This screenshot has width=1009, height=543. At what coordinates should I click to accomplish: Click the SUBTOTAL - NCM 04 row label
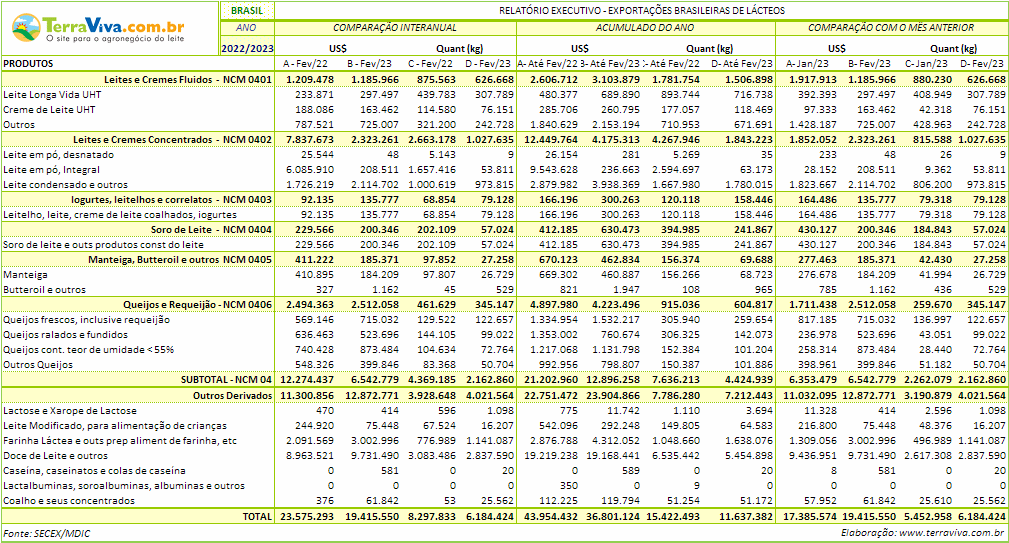tap(225, 380)
